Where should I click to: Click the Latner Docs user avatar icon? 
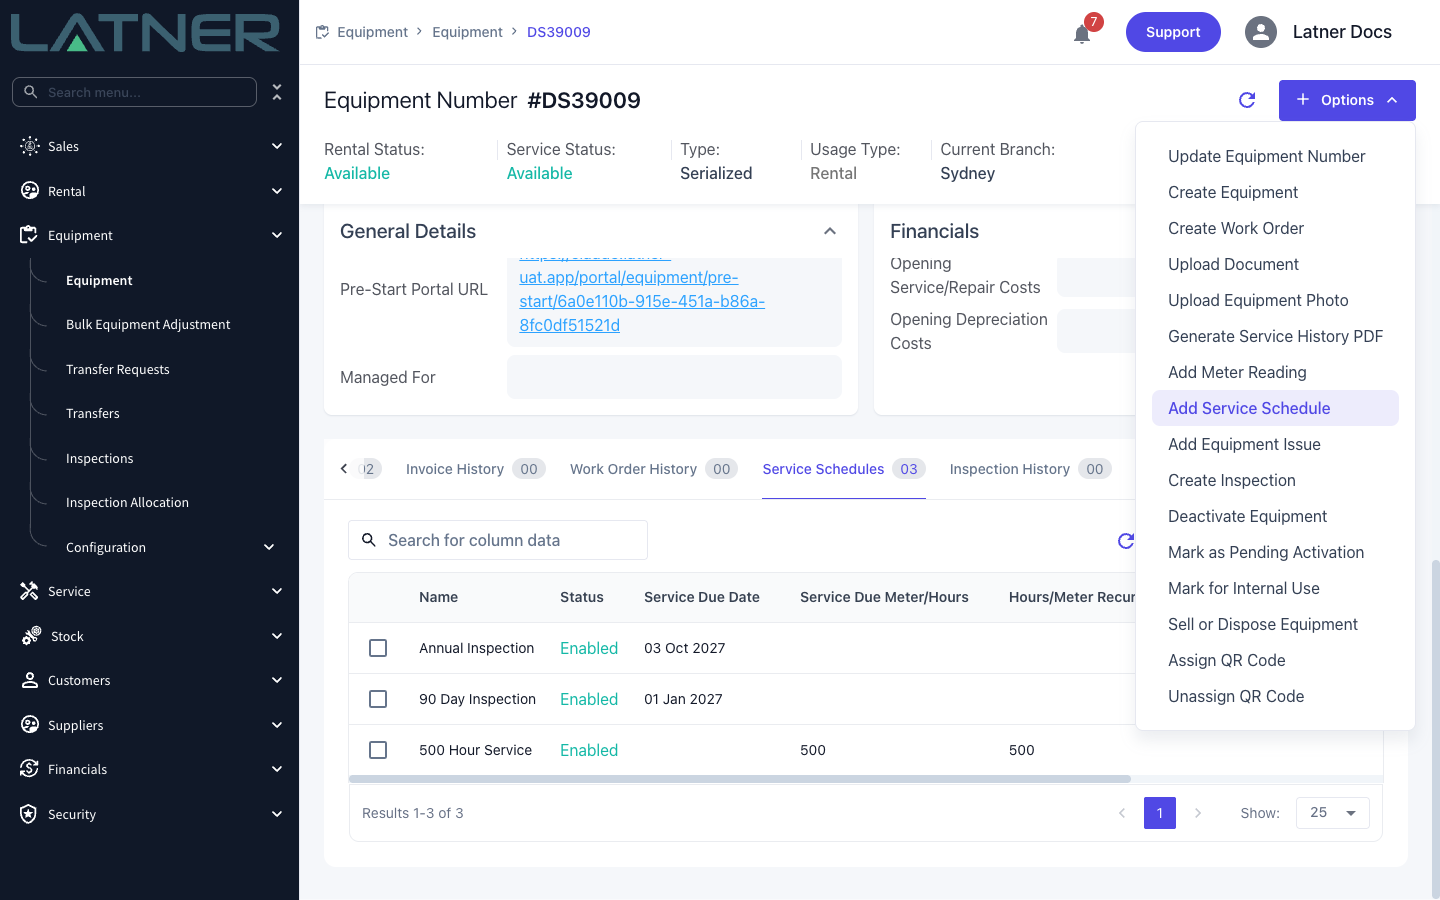pos(1261,32)
